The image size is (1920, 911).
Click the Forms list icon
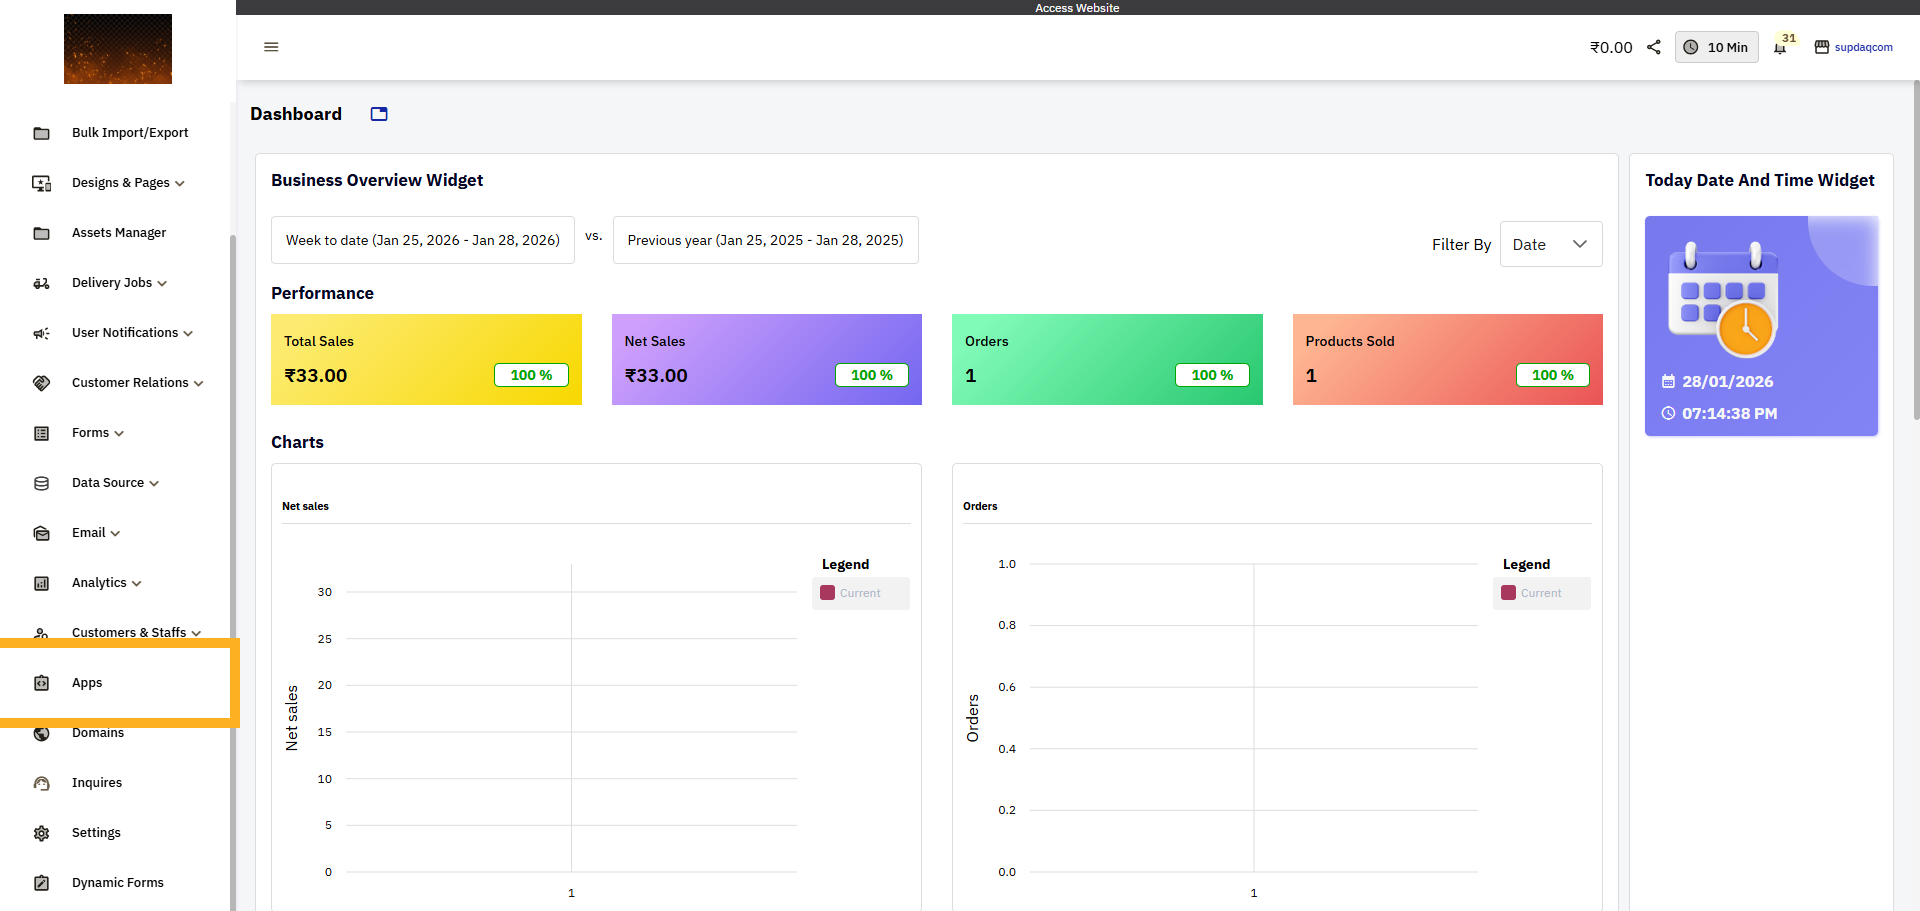click(x=41, y=433)
